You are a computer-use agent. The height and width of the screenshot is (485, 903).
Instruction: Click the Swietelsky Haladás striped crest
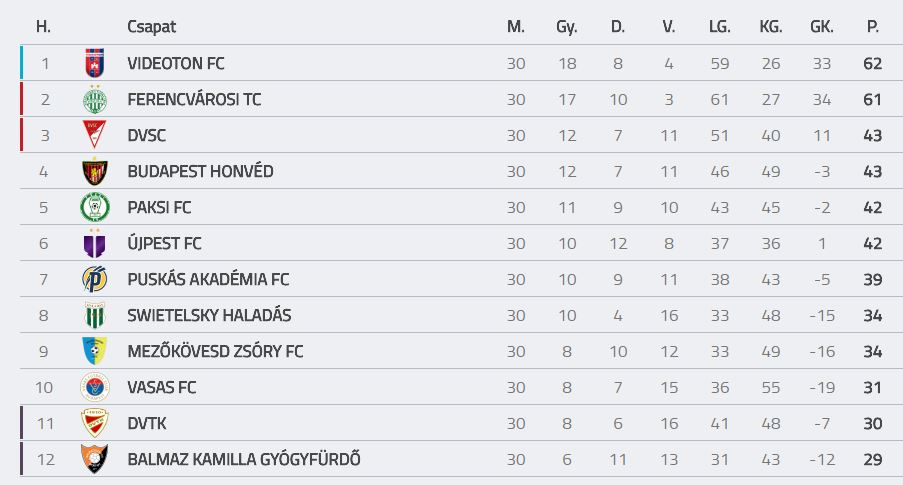click(94, 315)
